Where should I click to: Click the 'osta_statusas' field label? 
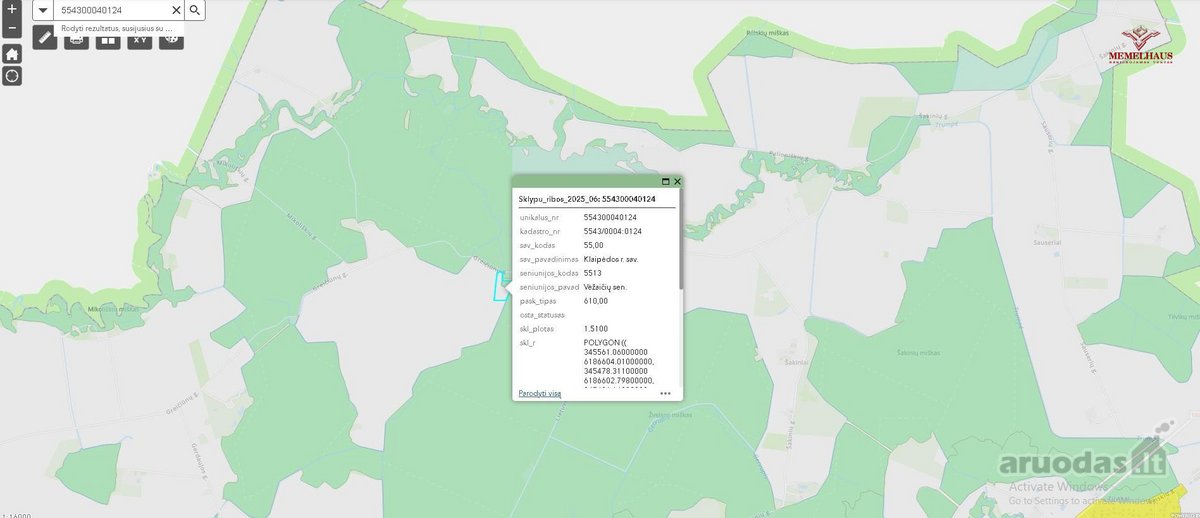542,314
